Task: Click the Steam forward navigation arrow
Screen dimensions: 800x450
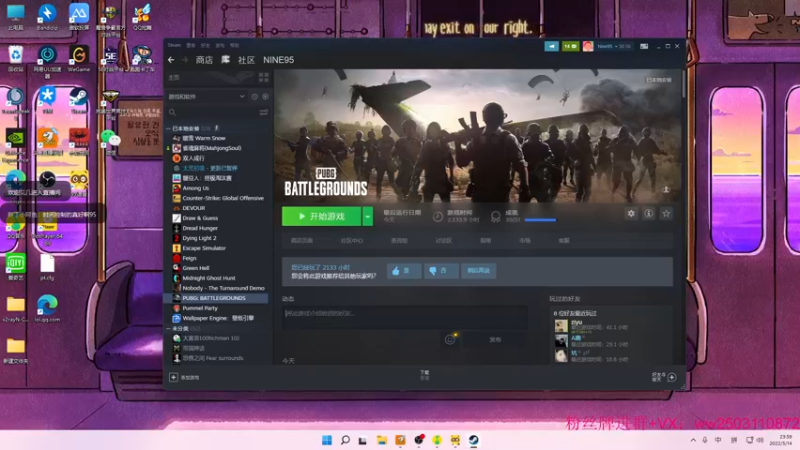Action: tap(185, 60)
